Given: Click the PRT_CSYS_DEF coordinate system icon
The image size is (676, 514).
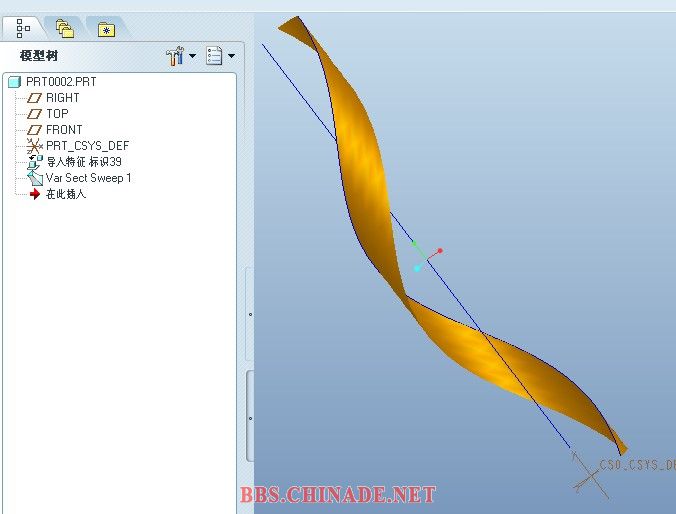Looking at the screenshot, I should pos(34,146).
